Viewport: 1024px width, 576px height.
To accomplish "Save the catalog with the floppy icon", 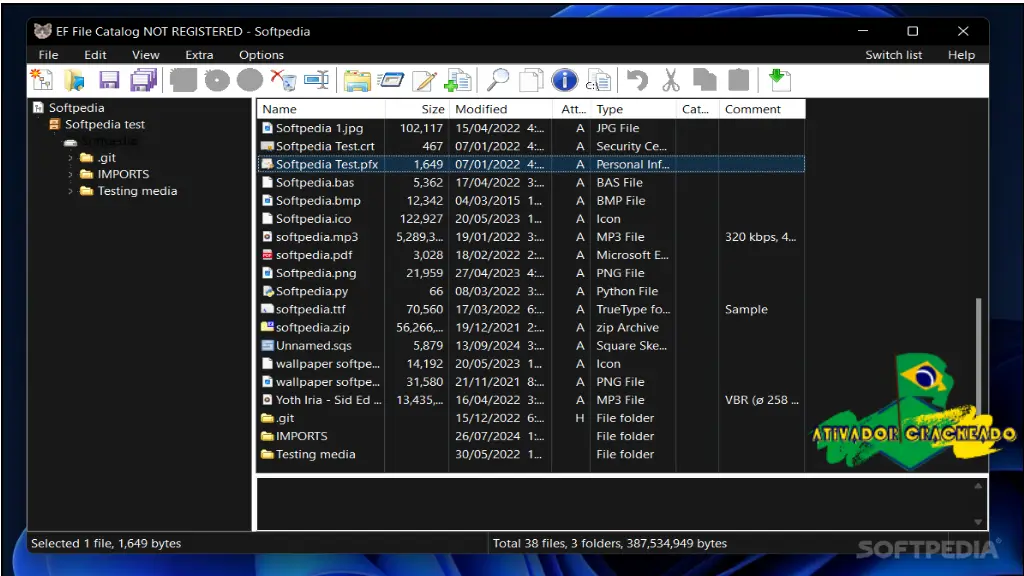I will pyautogui.click(x=109, y=80).
